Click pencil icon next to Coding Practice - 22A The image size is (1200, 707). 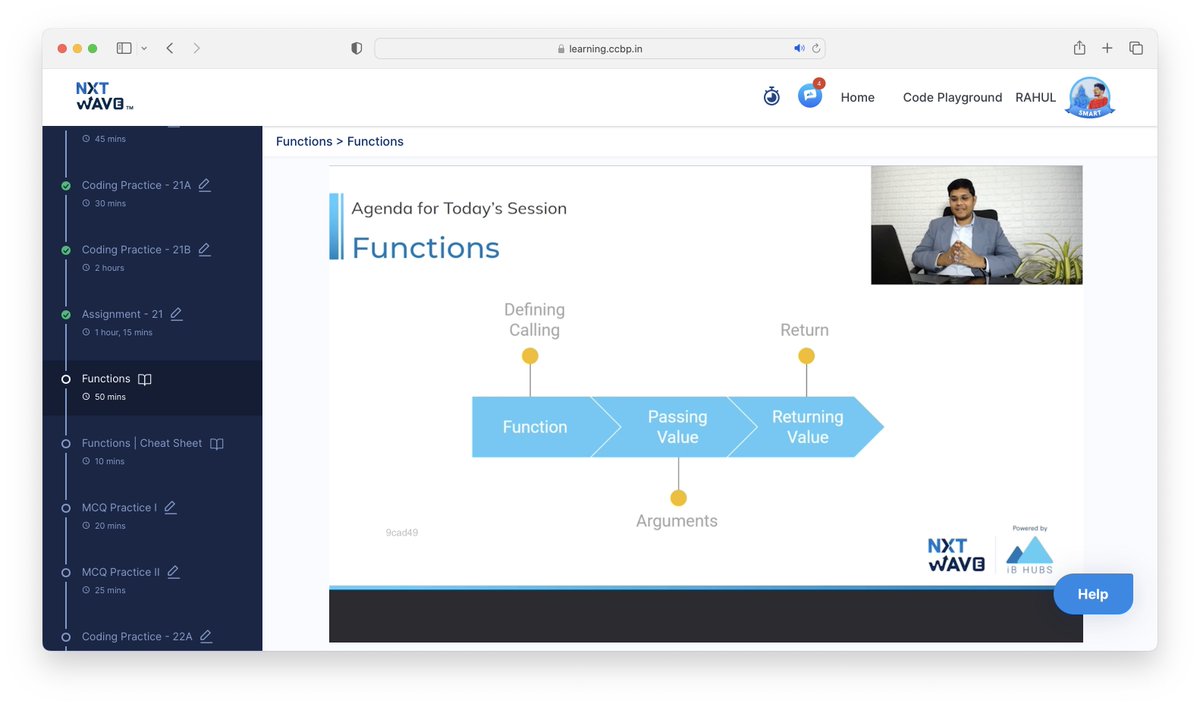[x=206, y=635]
